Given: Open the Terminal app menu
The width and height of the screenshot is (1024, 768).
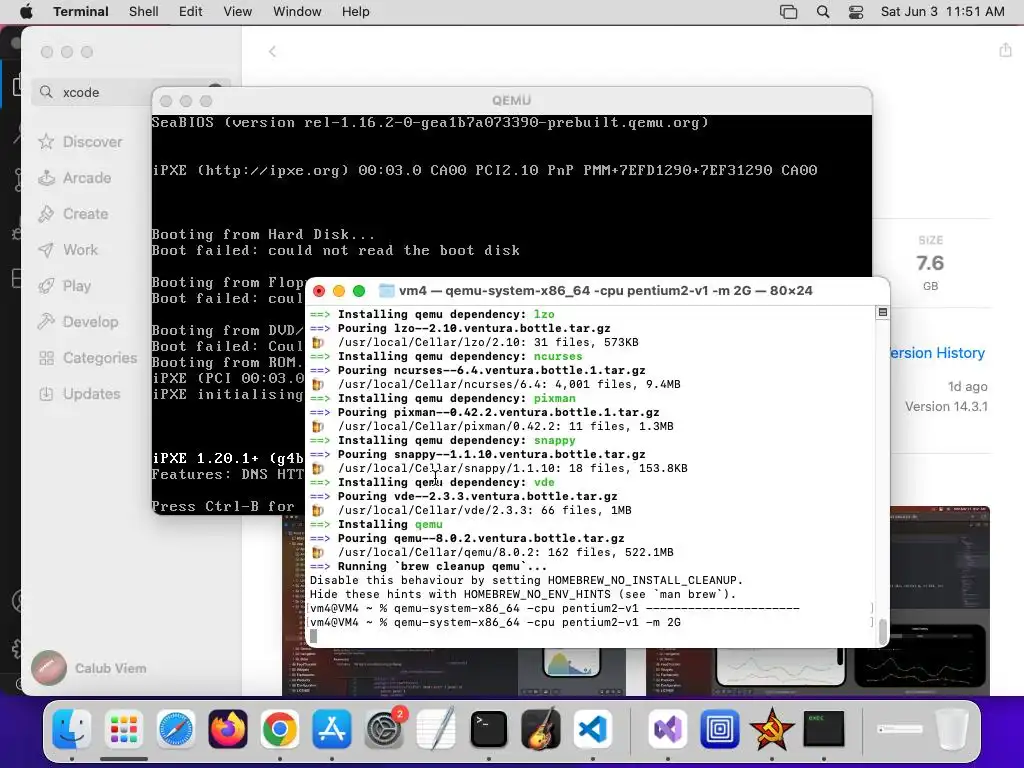Looking at the screenshot, I should [81, 12].
